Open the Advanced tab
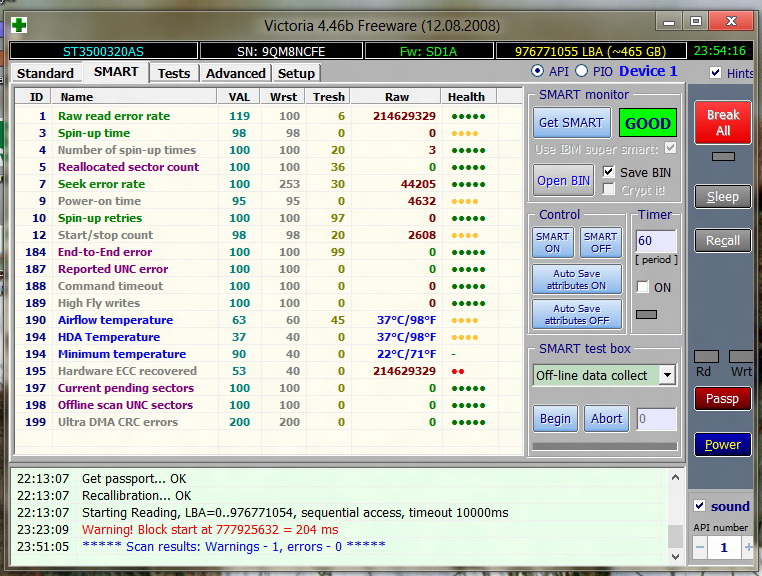This screenshot has width=762, height=576. pyautogui.click(x=236, y=73)
